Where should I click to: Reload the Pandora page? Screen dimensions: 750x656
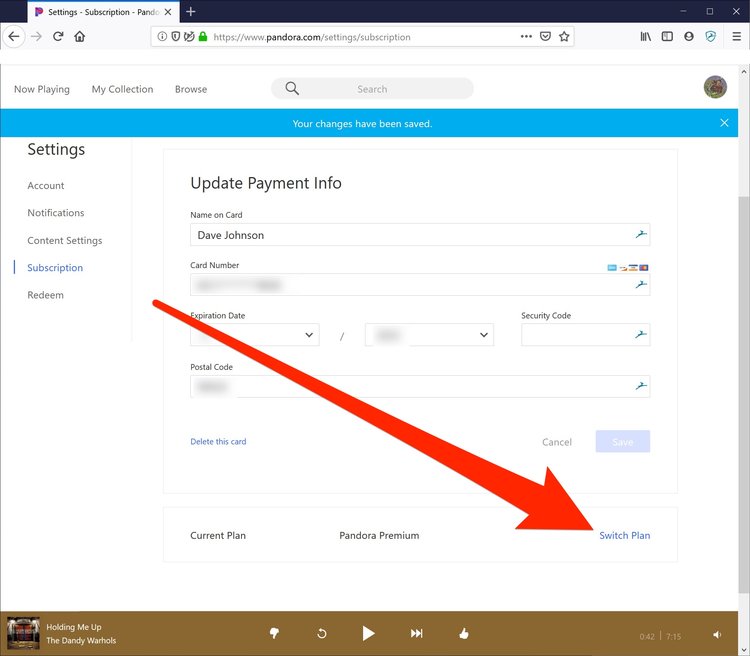coord(58,36)
